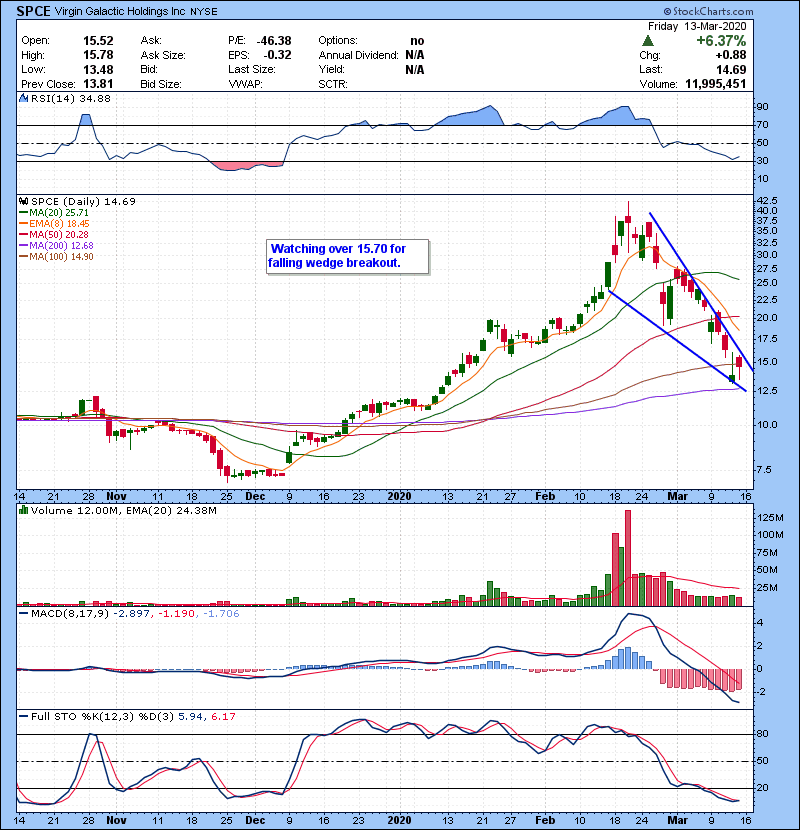The image size is (800, 830).
Task: Click the 42.5 price axis label
Action: [767, 201]
